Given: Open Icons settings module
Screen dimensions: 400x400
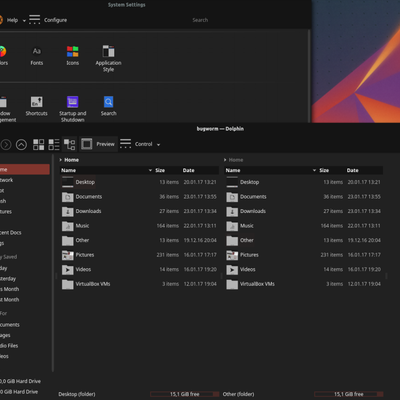Looking at the screenshot, I should (72, 56).
